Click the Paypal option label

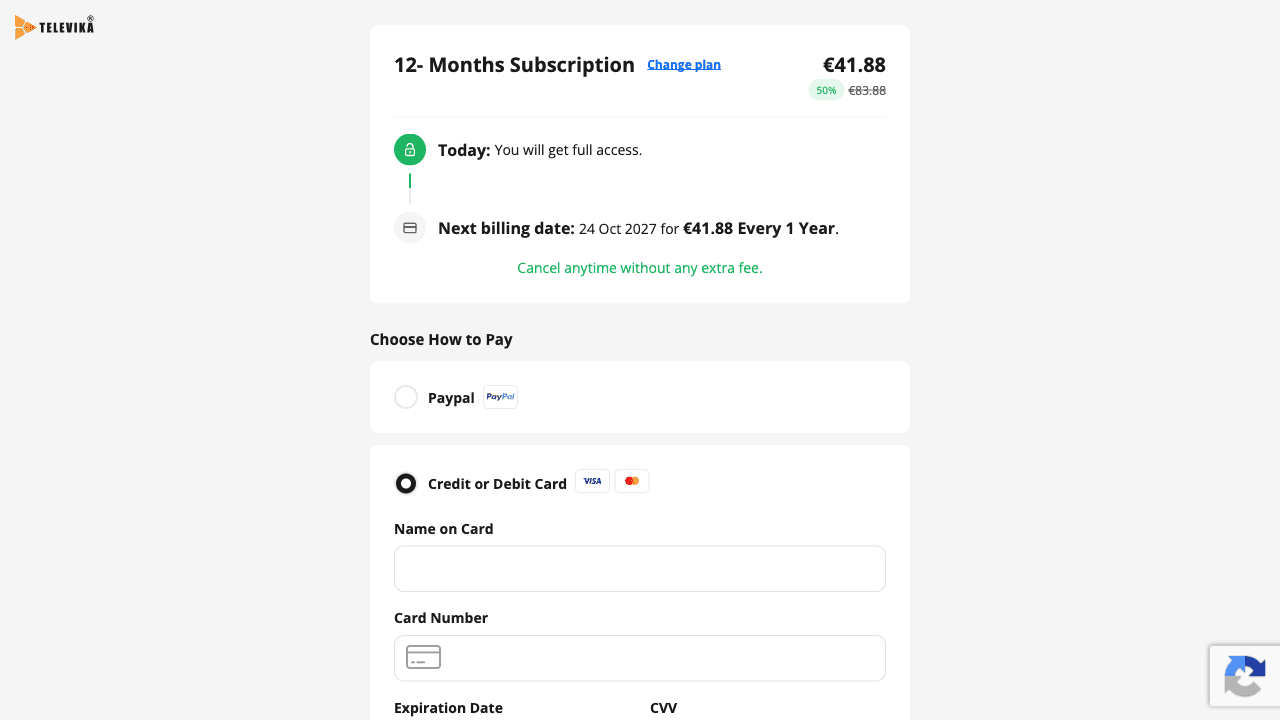tap(451, 398)
